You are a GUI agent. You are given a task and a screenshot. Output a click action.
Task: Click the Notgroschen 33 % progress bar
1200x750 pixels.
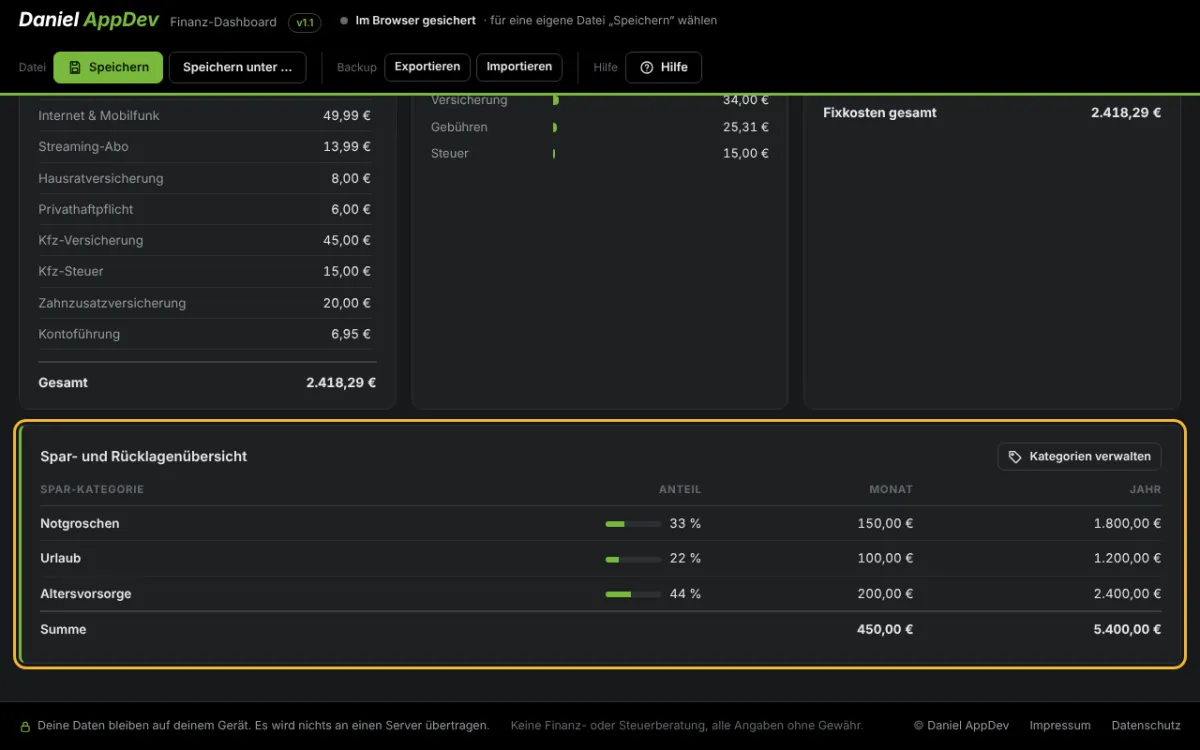pyautogui.click(x=633, y=524)
